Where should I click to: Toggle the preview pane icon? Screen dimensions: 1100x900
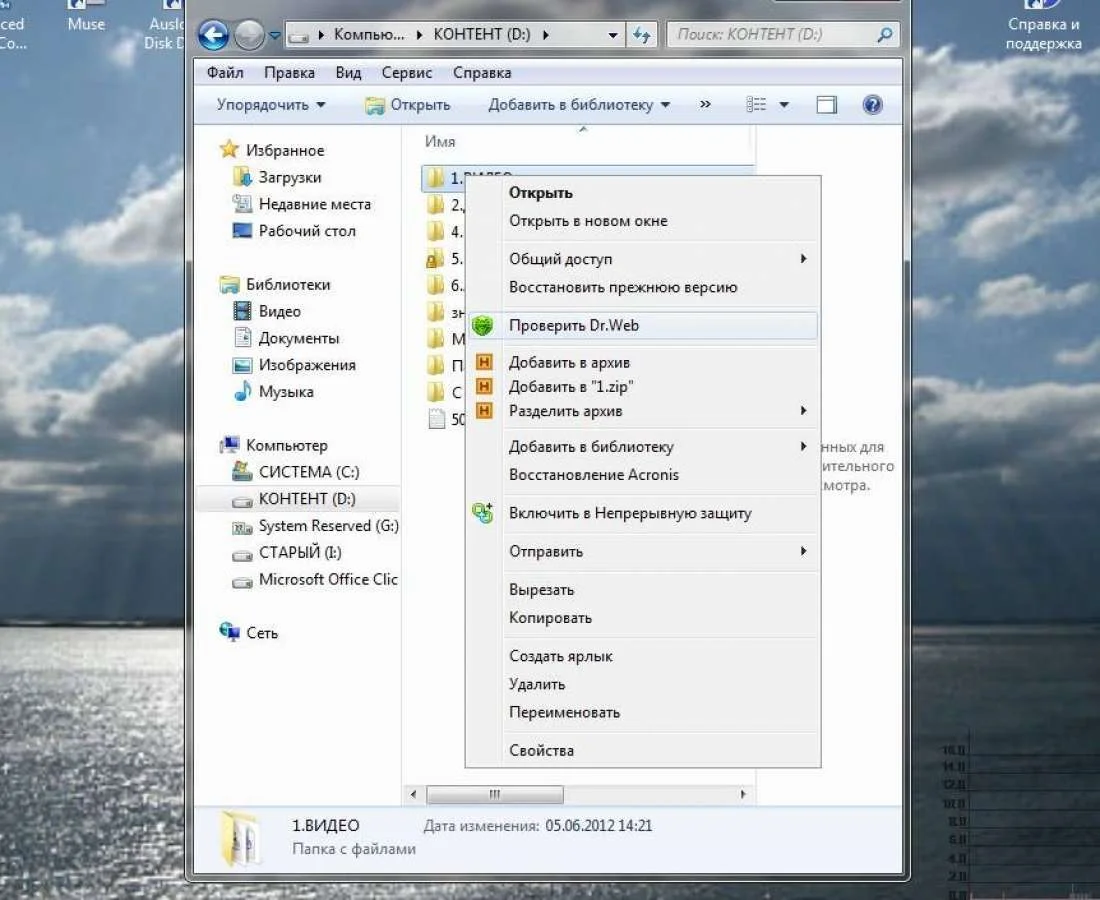[x=826, y=105]
